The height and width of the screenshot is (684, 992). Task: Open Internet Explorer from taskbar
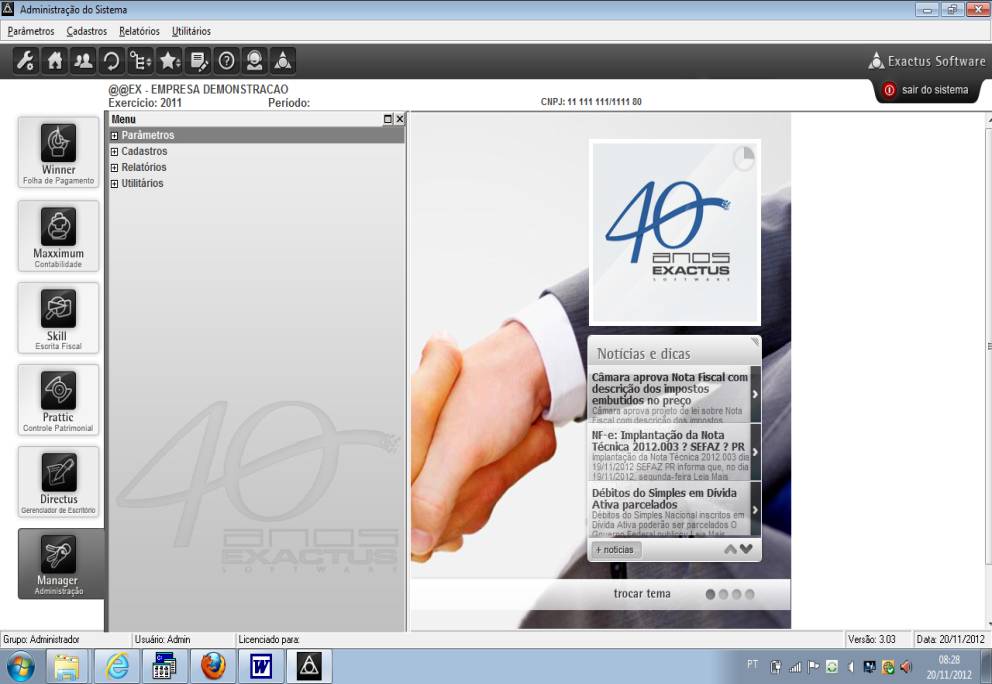click(118, 666)
